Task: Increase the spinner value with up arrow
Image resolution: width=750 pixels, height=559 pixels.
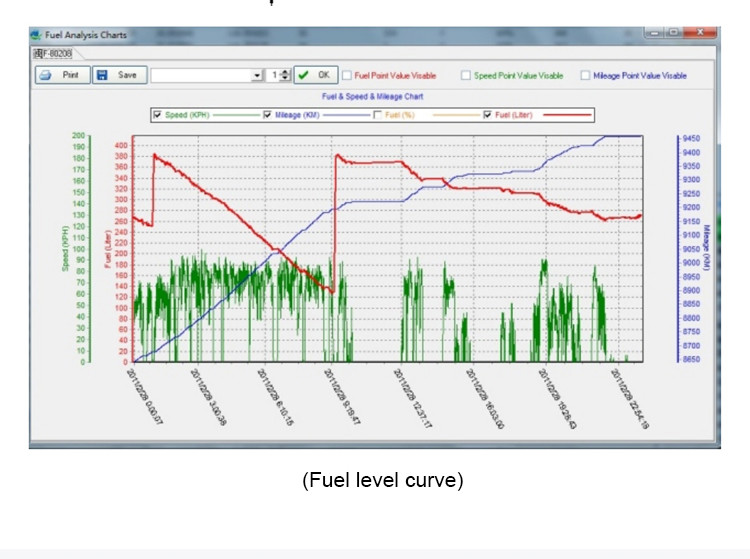Action: (286, 72)
